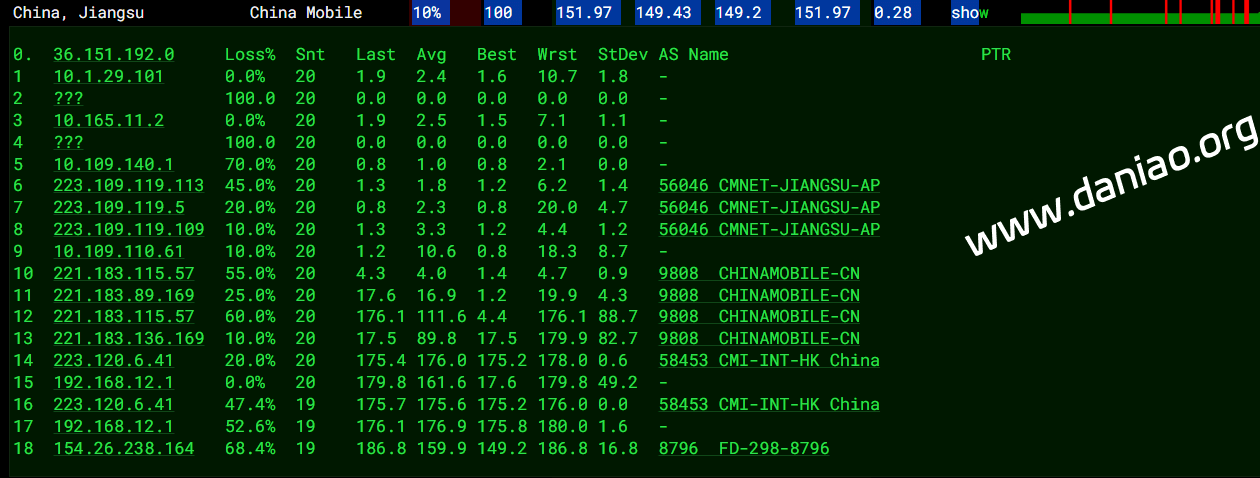The width and height of the screenshot is (1260, 478).
Task: Open hop 3 IP address 10.165.11.2
Action: (x=108, y=120)
